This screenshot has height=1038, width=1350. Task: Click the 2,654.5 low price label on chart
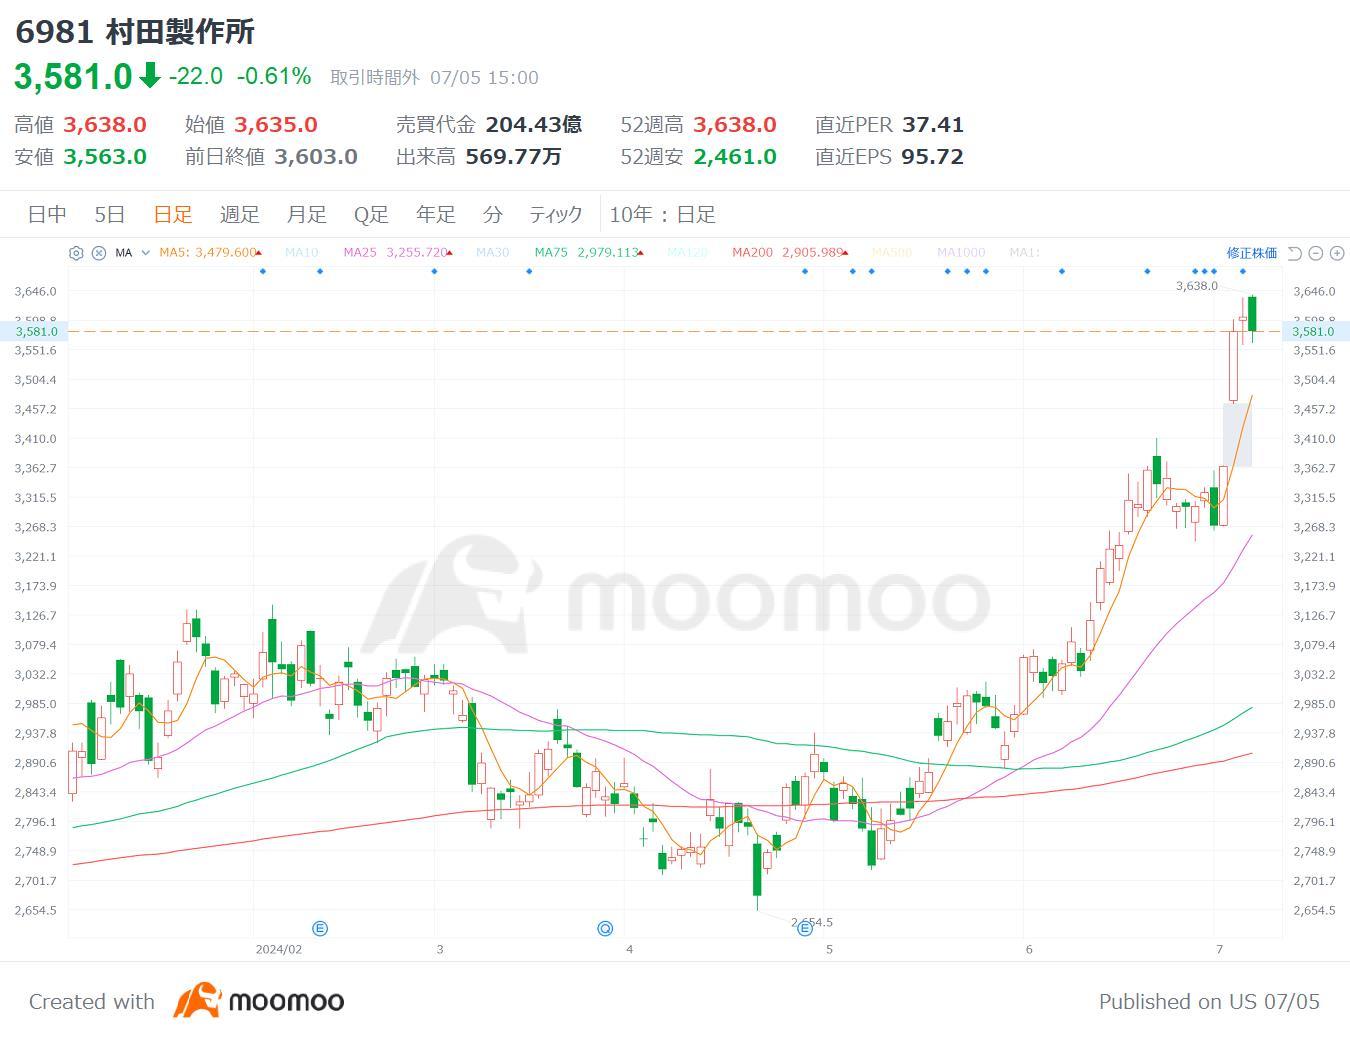[812, 922]
